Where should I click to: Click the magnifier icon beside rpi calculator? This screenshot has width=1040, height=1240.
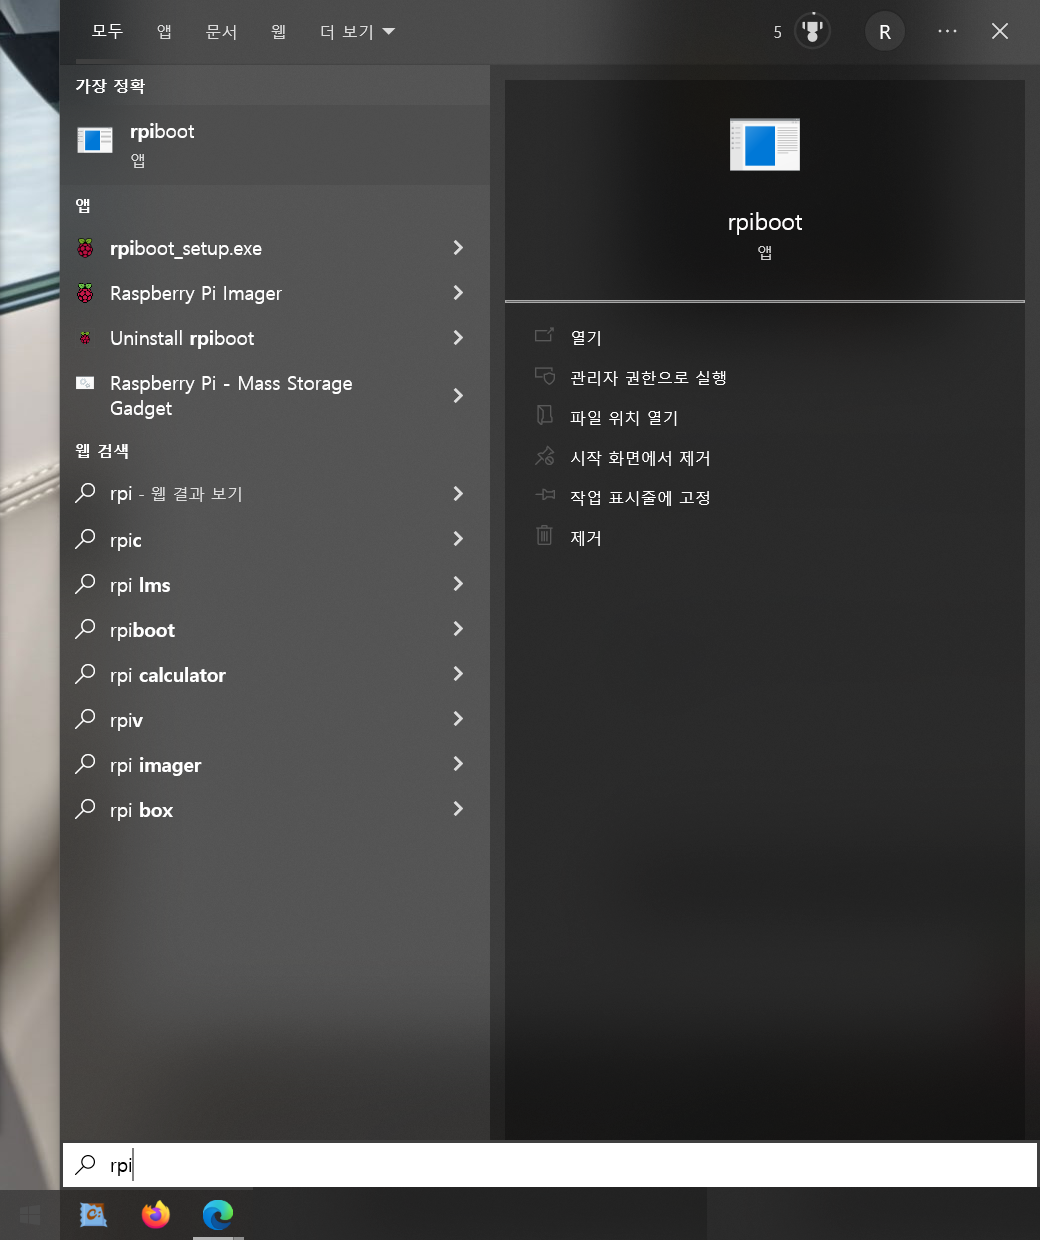pyautogui.click(x=86, y=674)
